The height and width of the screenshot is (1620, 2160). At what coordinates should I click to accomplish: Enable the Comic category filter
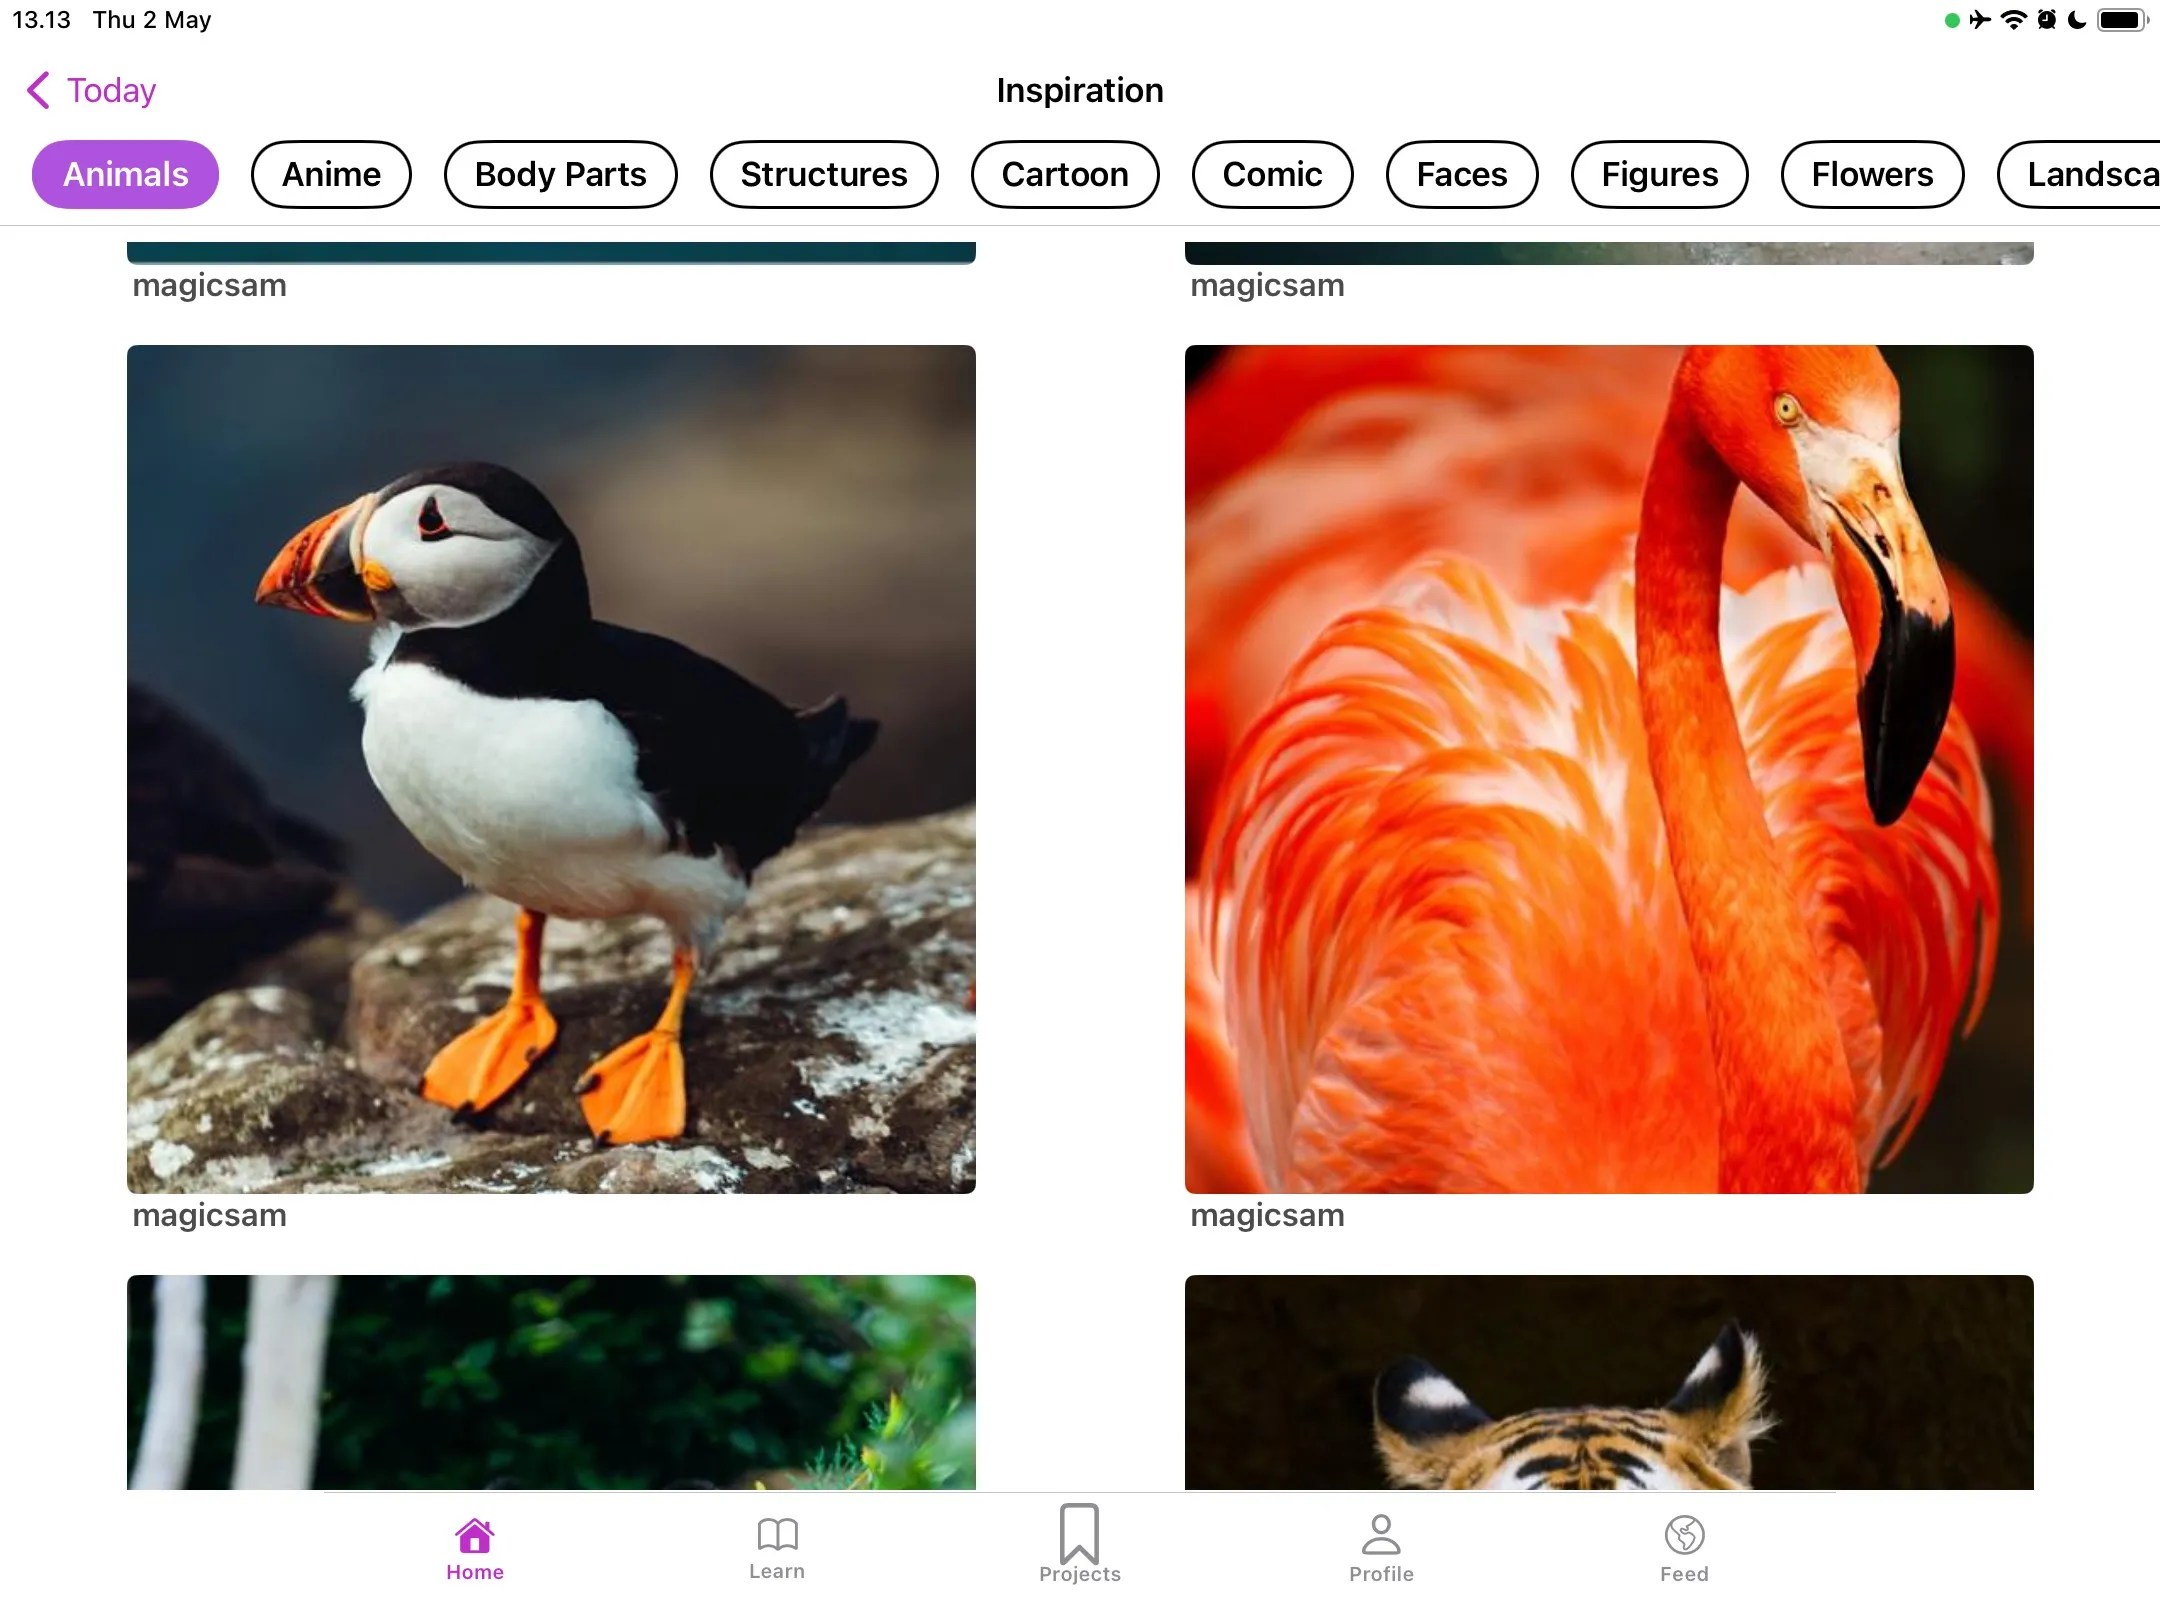[1272, 173]
